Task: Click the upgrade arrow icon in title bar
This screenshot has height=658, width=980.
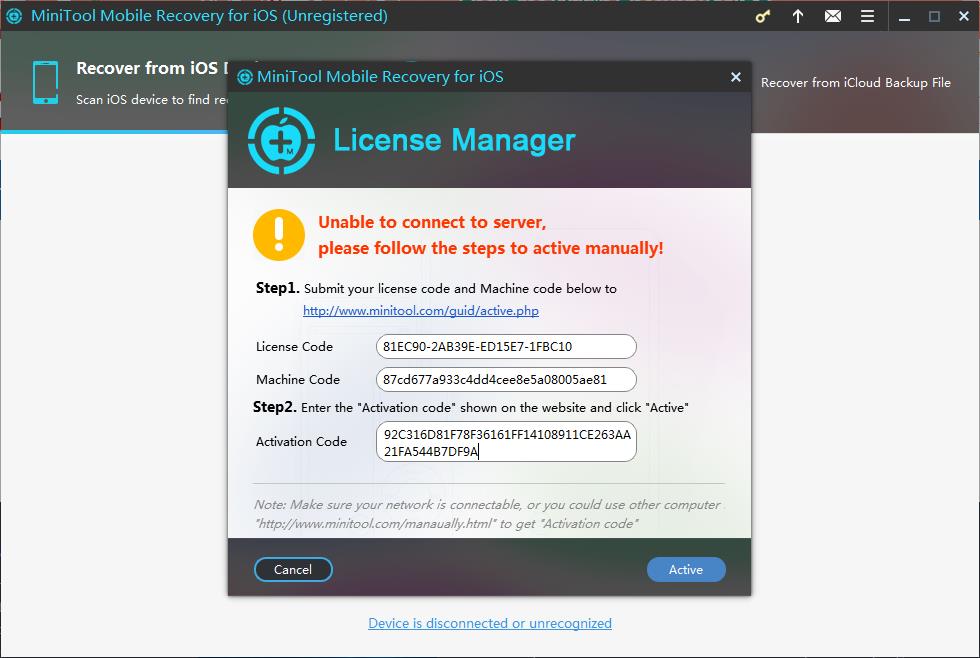Action: (x=798, y=16)
